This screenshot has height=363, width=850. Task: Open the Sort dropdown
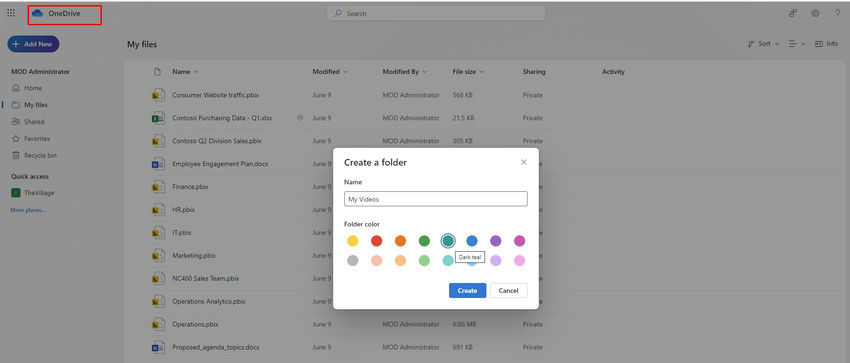click(x=763, y=44)
